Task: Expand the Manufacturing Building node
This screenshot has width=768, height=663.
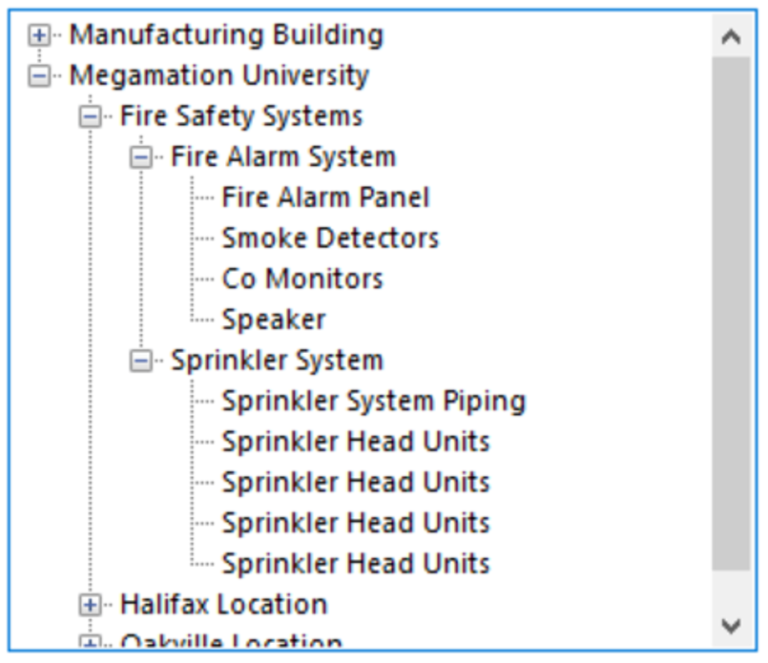Action: [38, 35]
